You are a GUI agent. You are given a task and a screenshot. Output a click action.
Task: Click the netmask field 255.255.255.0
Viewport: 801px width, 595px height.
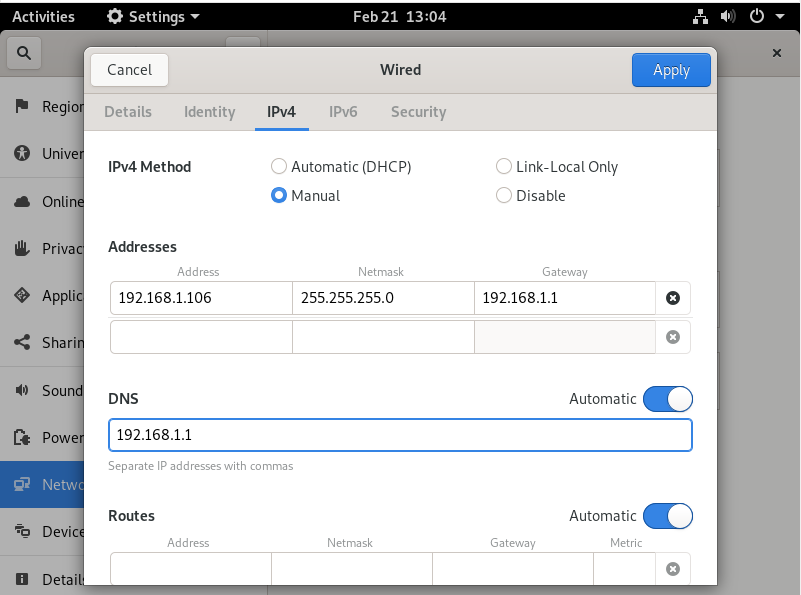point(383,298)
